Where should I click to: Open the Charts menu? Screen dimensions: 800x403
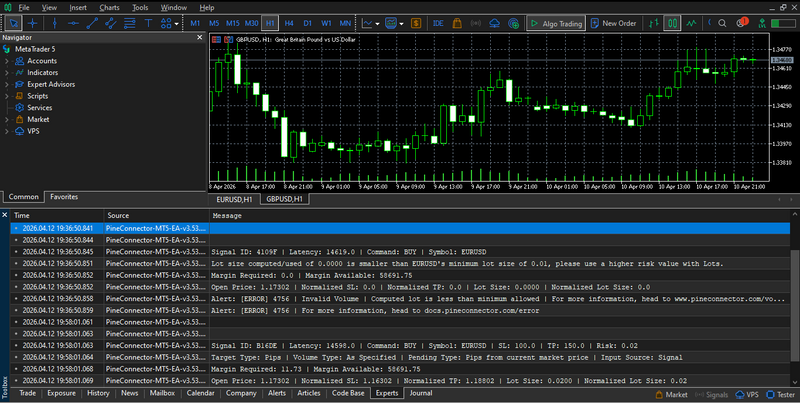109,8
